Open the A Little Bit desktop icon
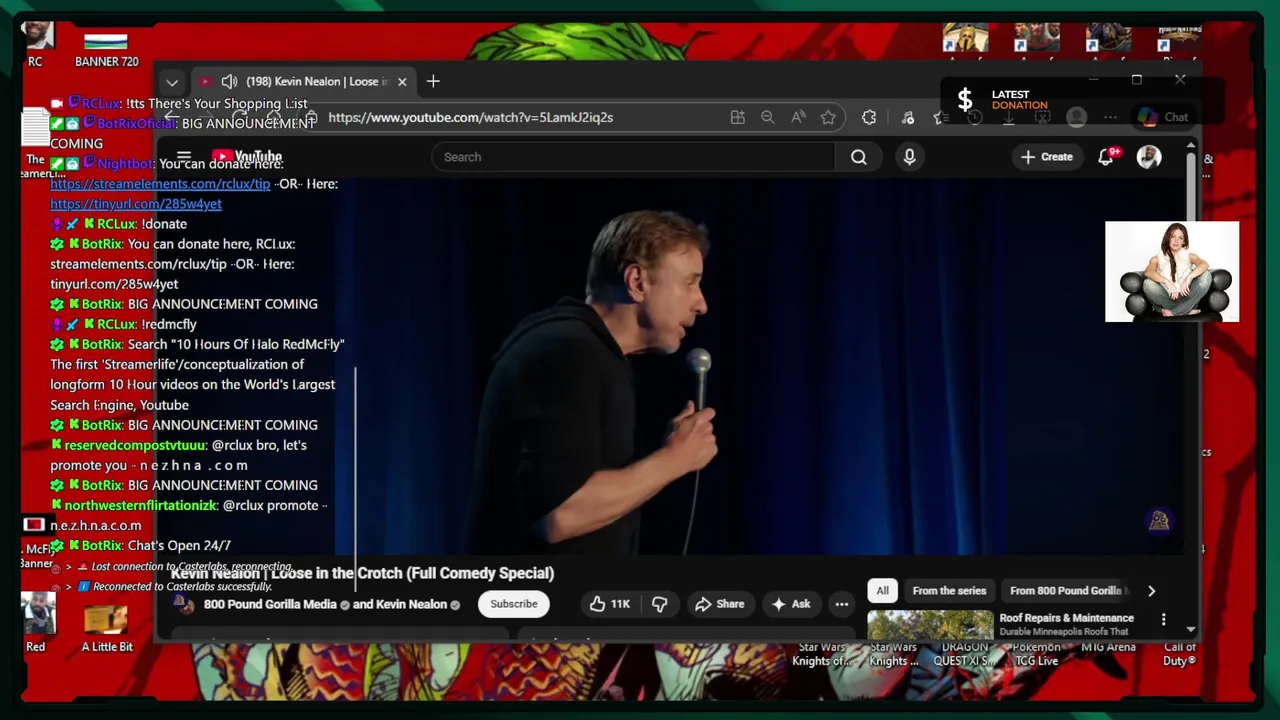This screenshot has height=720, width=1280. click(106, 630)
